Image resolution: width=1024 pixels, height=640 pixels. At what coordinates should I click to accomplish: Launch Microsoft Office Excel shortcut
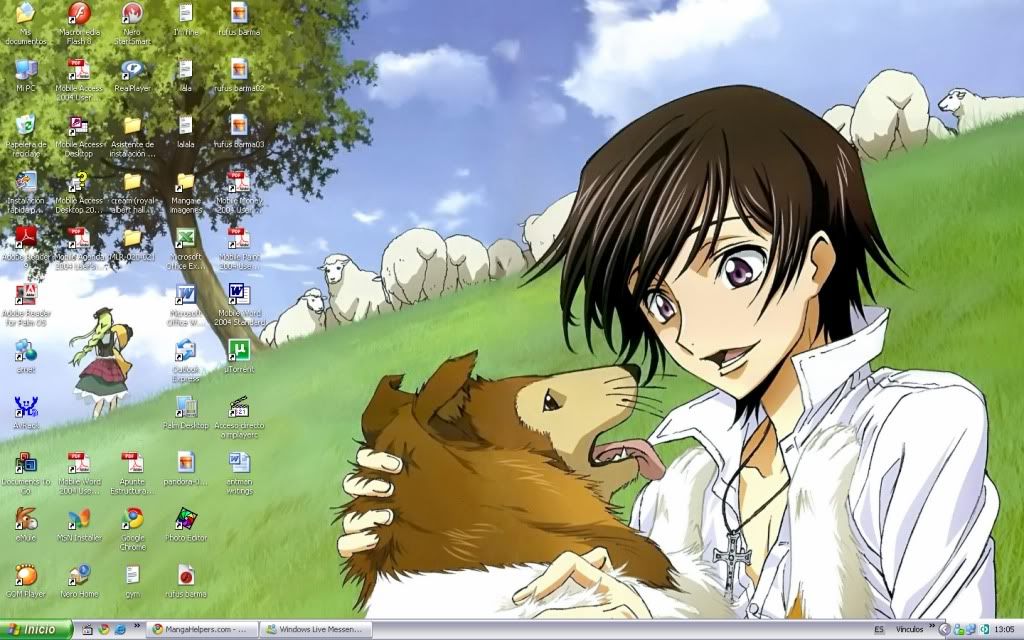coord(186,248)
